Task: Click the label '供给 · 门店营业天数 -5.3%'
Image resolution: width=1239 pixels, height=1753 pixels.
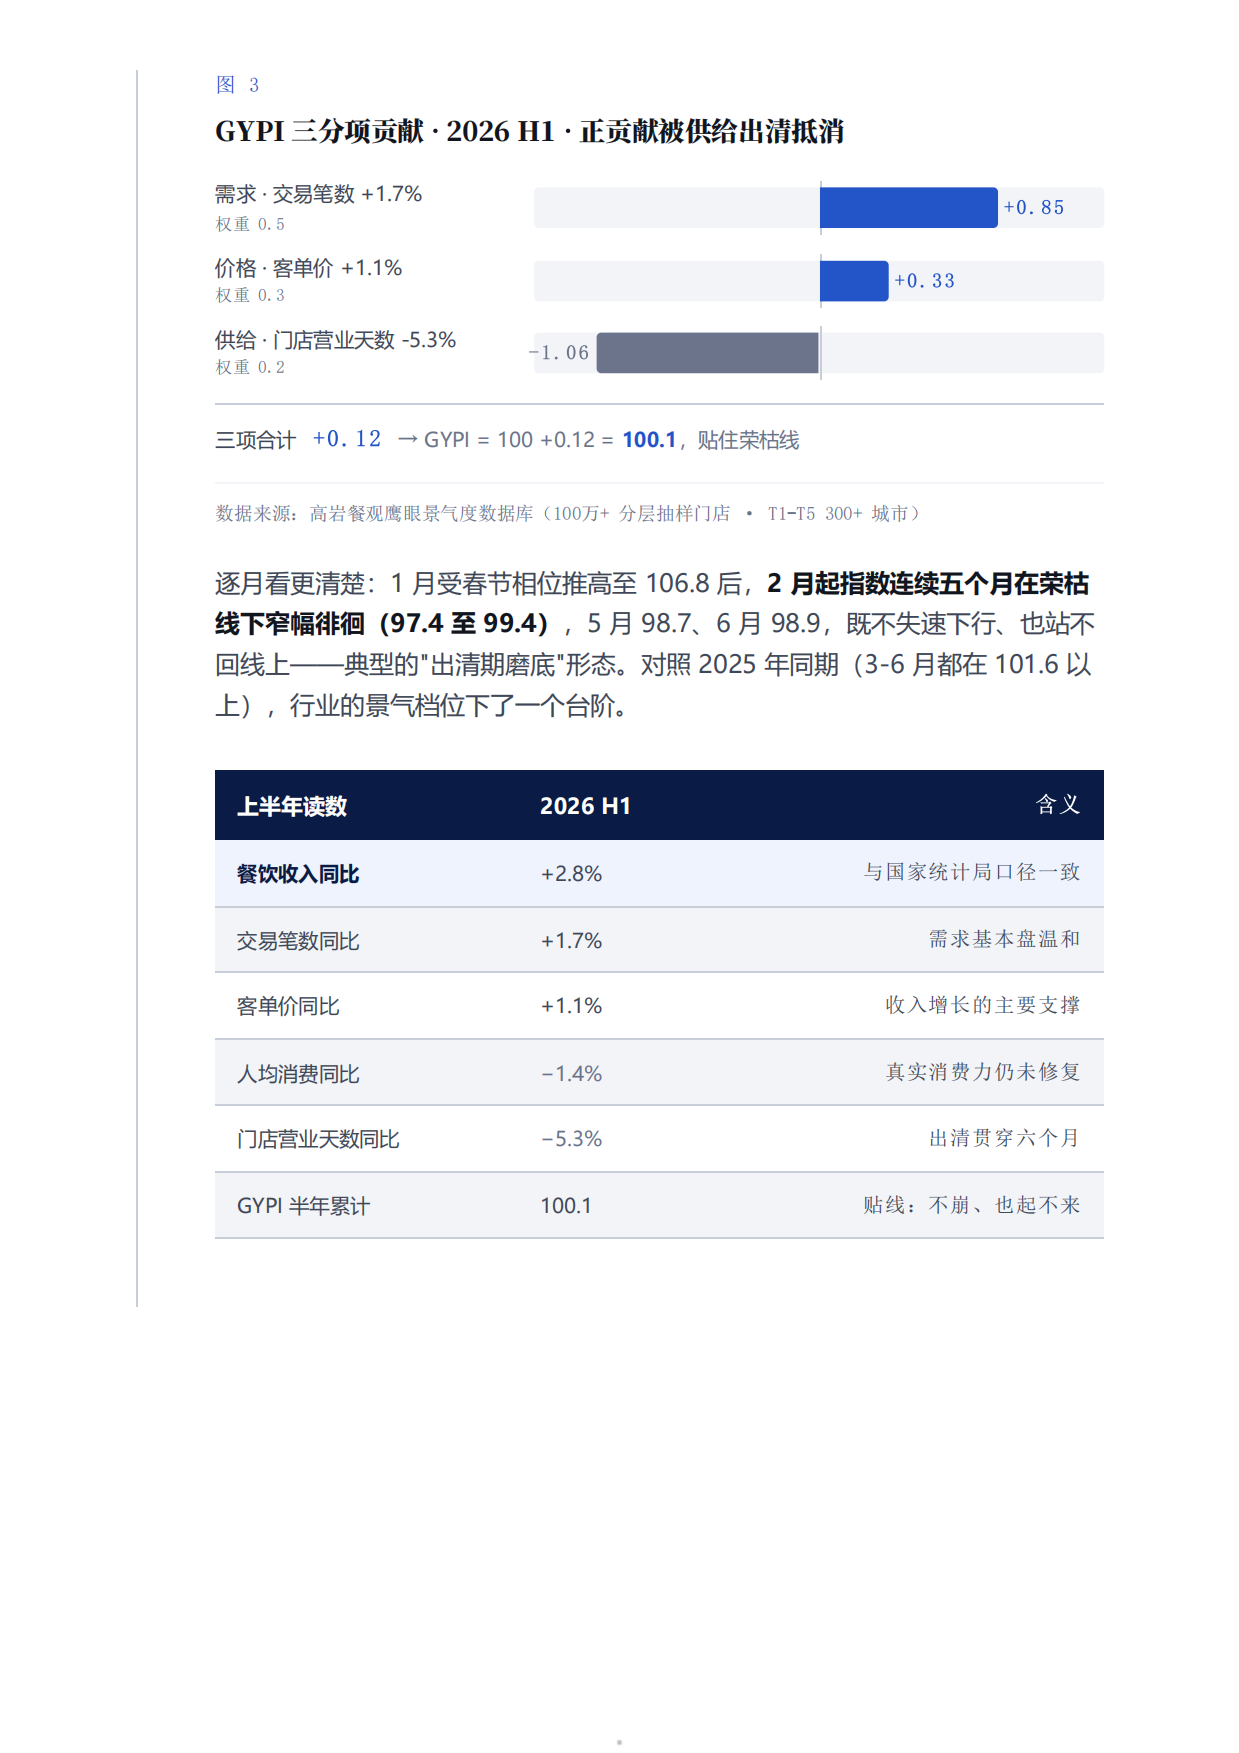Action: point(335,340)
